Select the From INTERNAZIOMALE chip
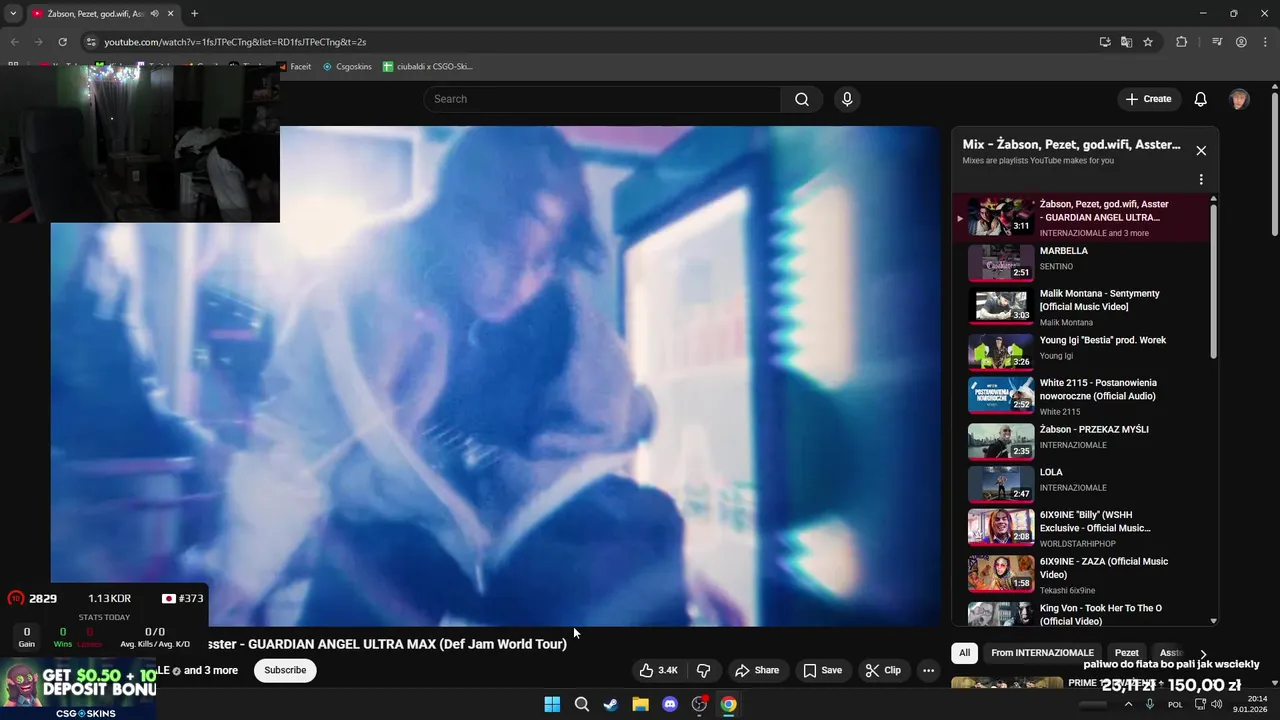The height and width of the screenshot is (720, 1280). pos(1043,653)
